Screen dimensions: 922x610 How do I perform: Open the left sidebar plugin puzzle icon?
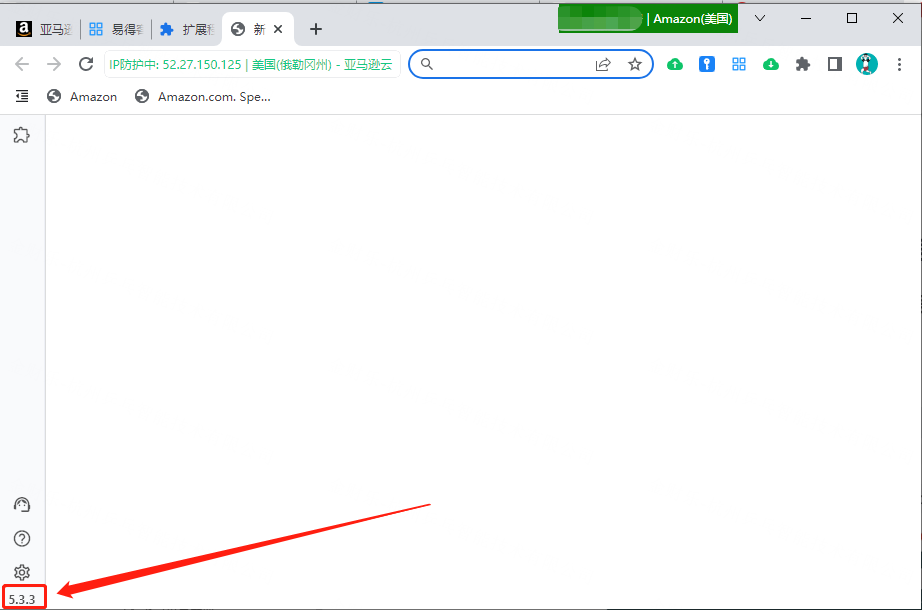22,135
